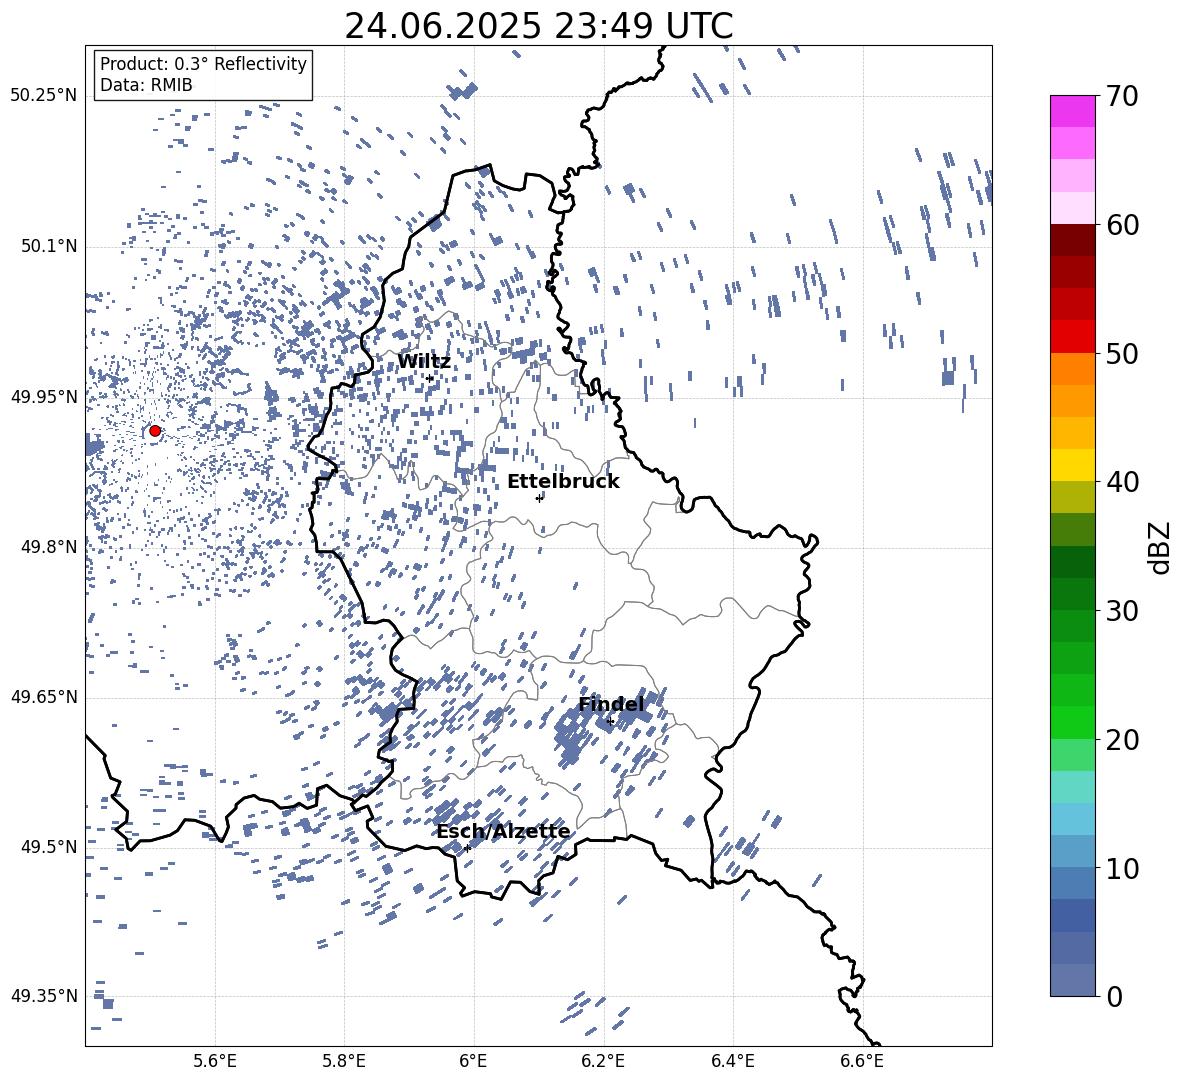The image size is (1184, 1081).
Task: Click the 'Data: RMIB' text
Action: (x=146, y=85)
